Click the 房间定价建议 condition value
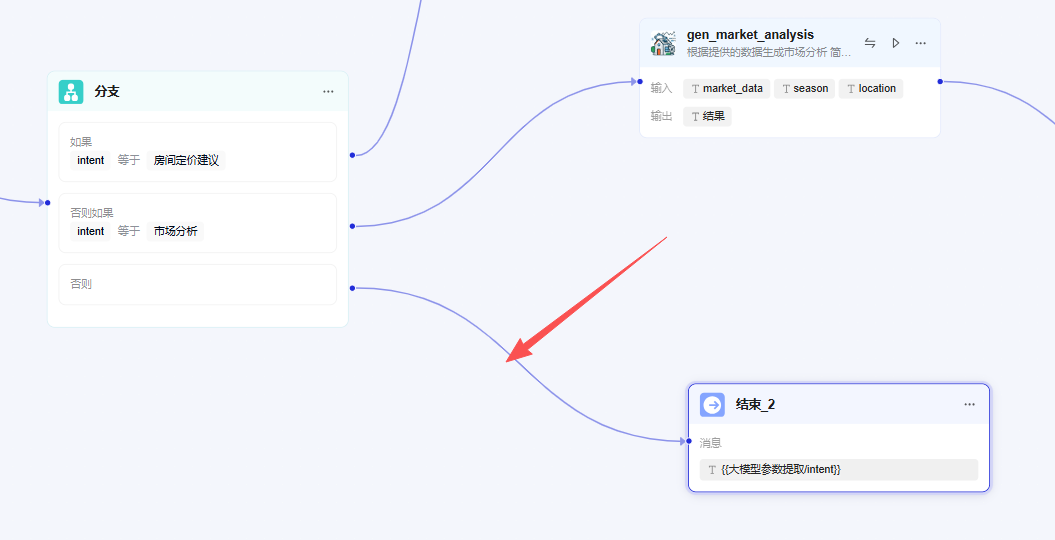 186,161
